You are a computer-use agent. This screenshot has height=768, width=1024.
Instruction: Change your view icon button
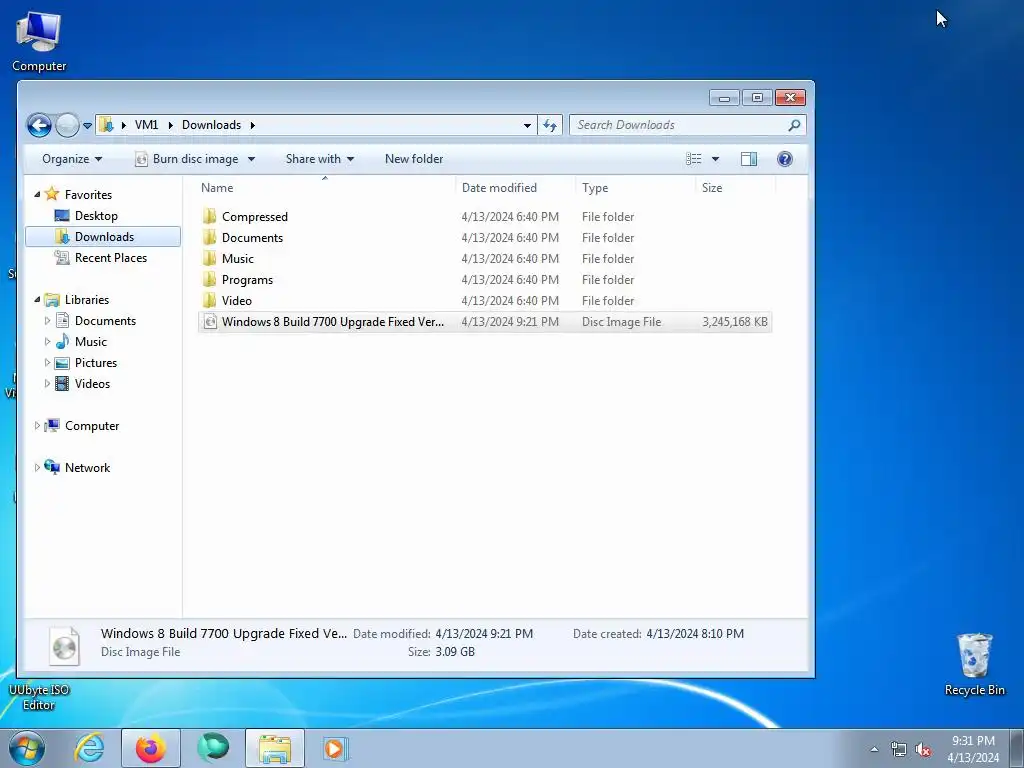click(694, 159)
